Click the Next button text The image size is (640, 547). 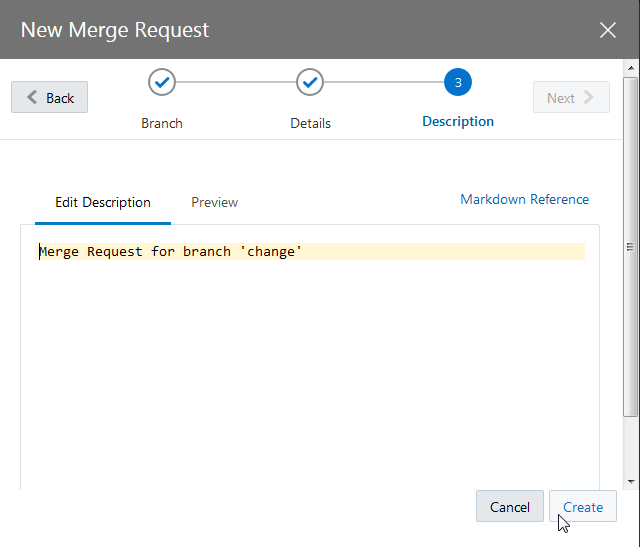[x=560, y=98]
